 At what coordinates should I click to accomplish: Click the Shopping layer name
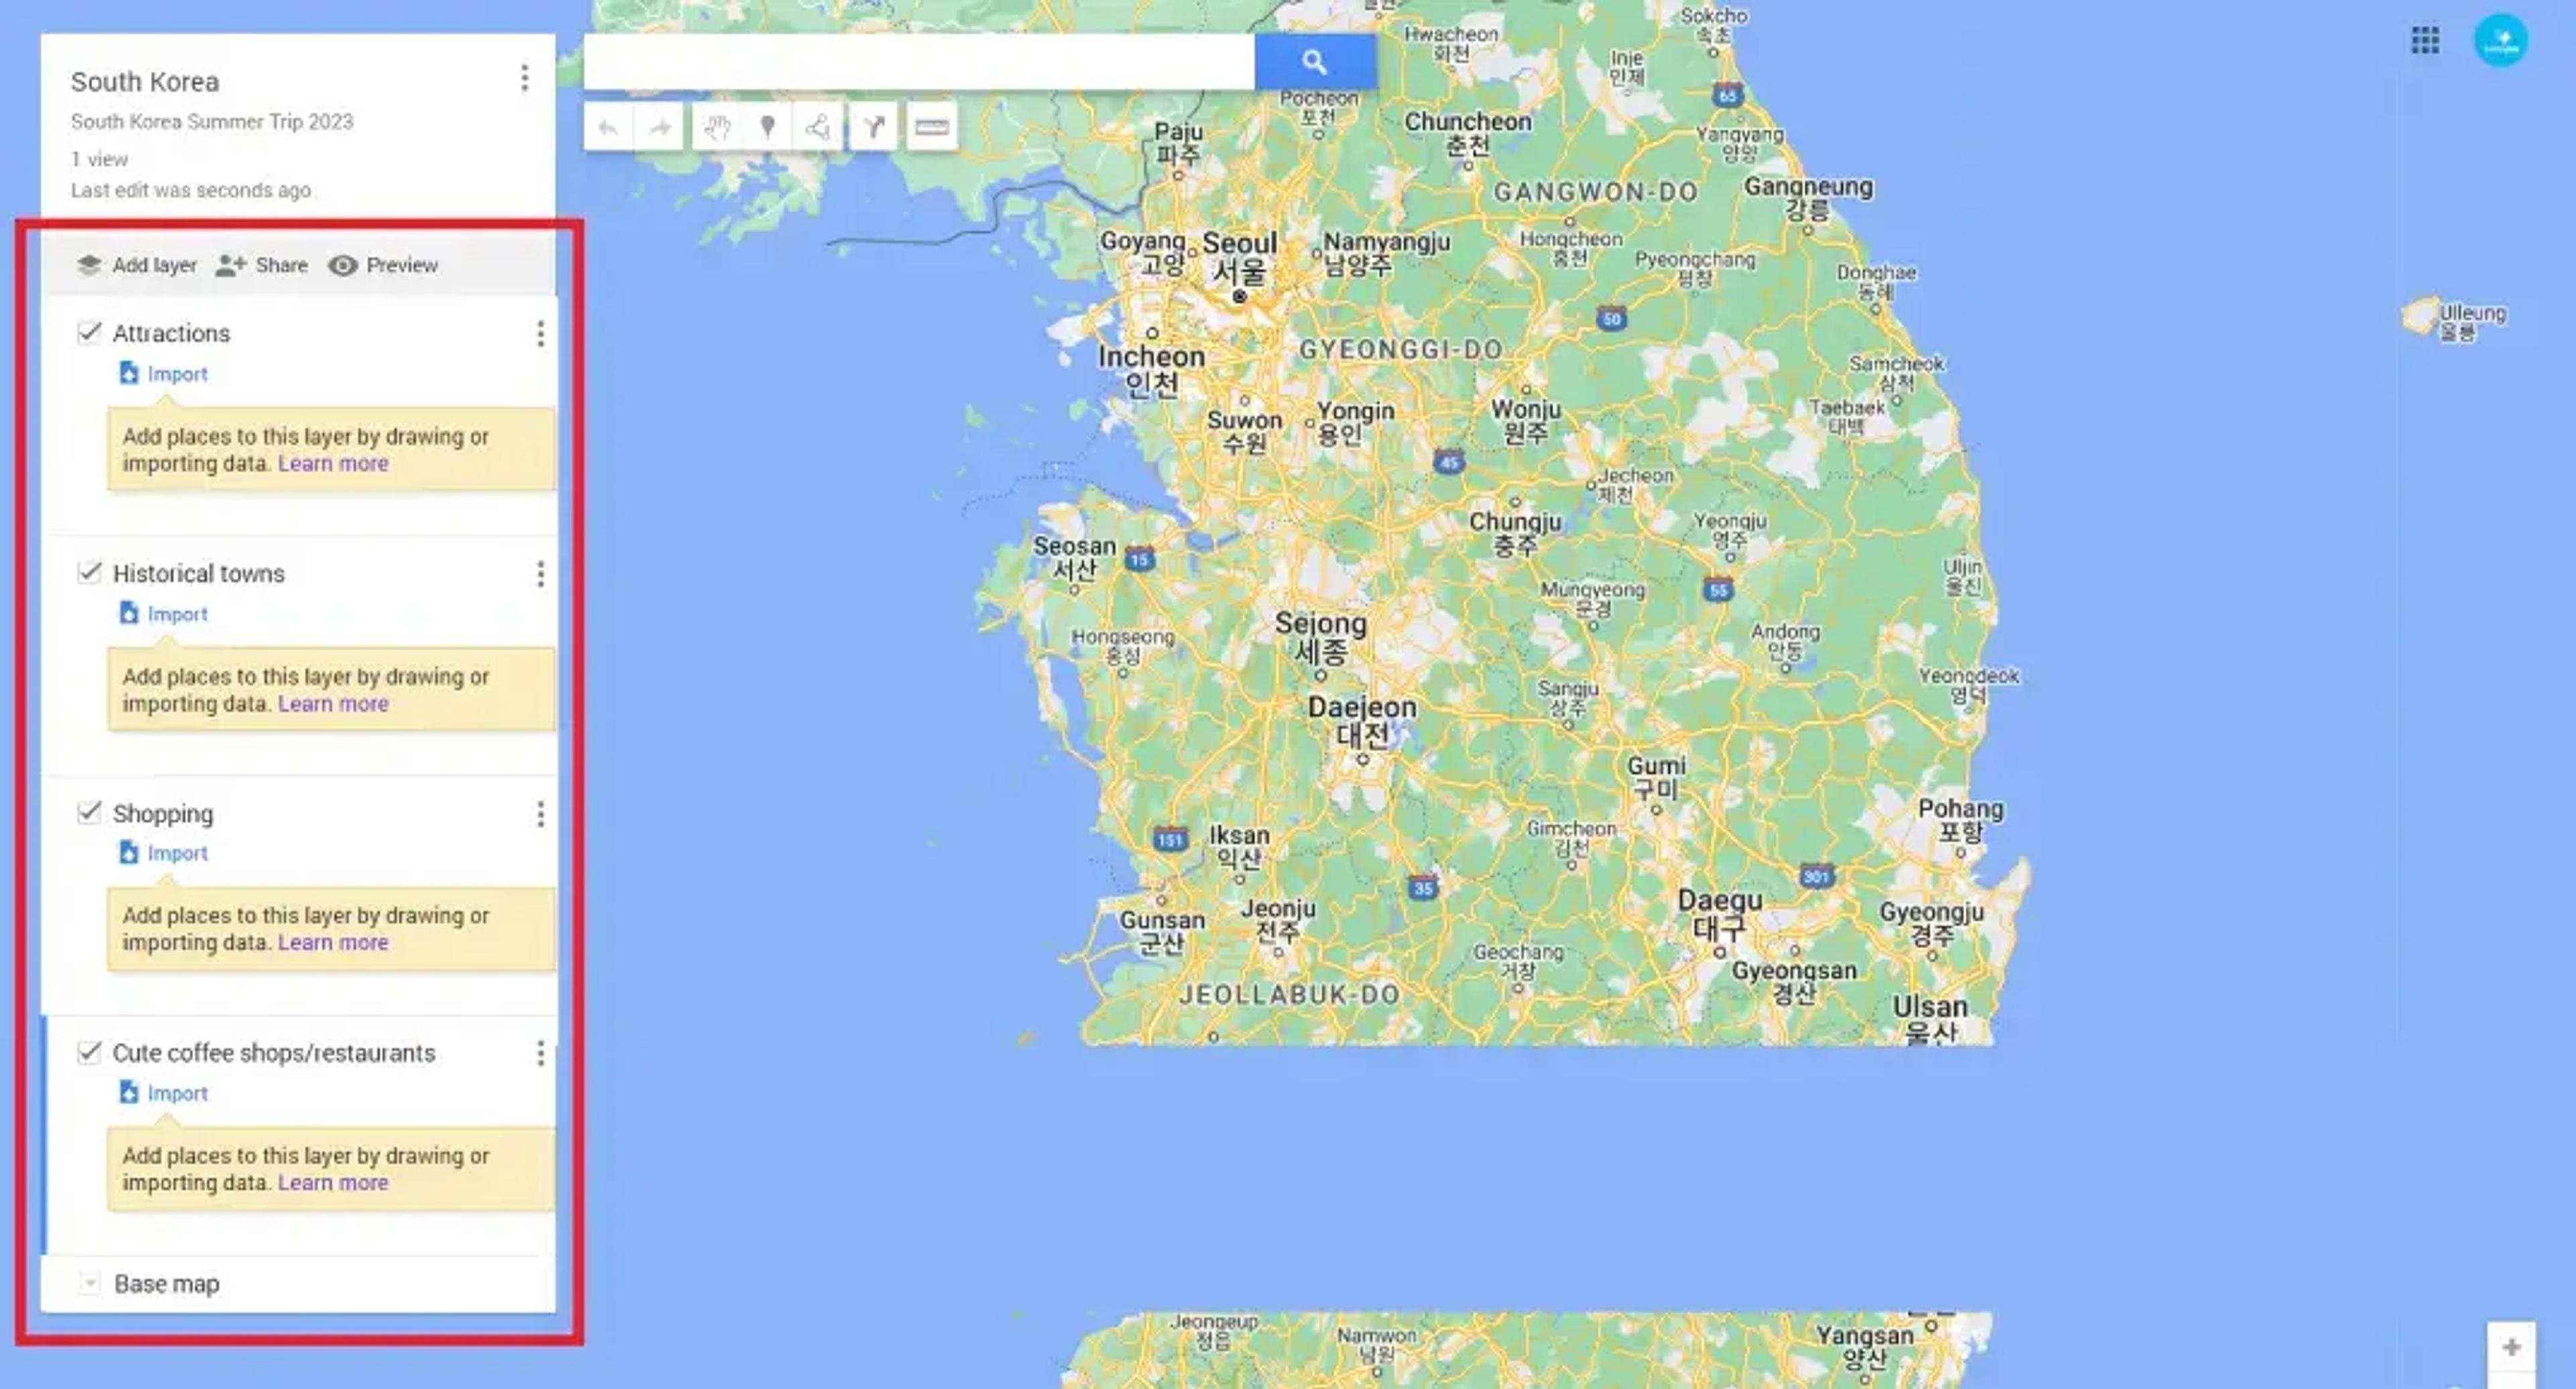coord(163,814)
